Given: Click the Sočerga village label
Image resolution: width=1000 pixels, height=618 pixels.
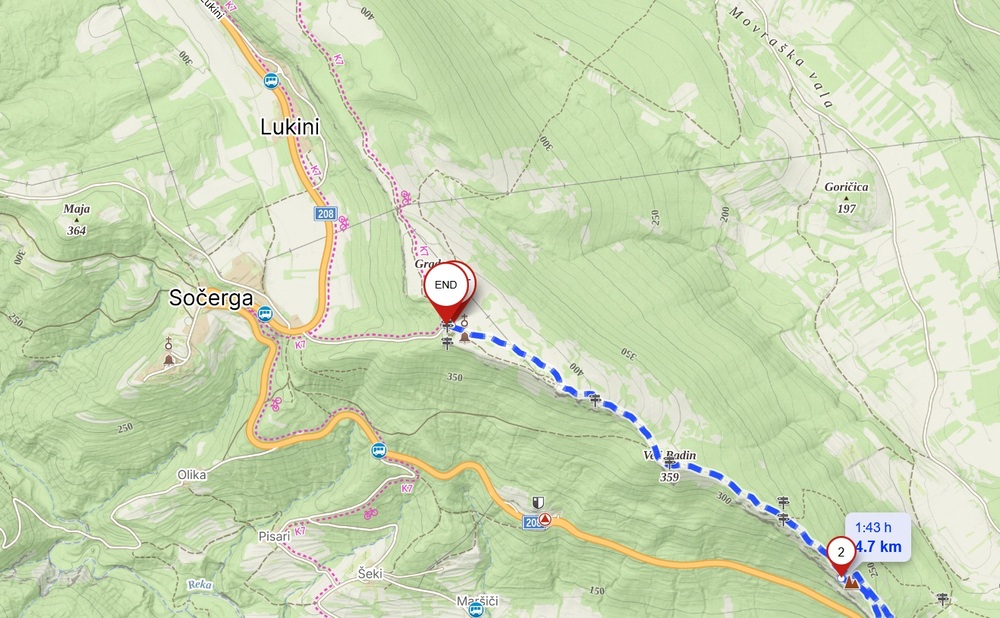Looking at the screenshot, I should pyautogui.click(x=211, y=298).
